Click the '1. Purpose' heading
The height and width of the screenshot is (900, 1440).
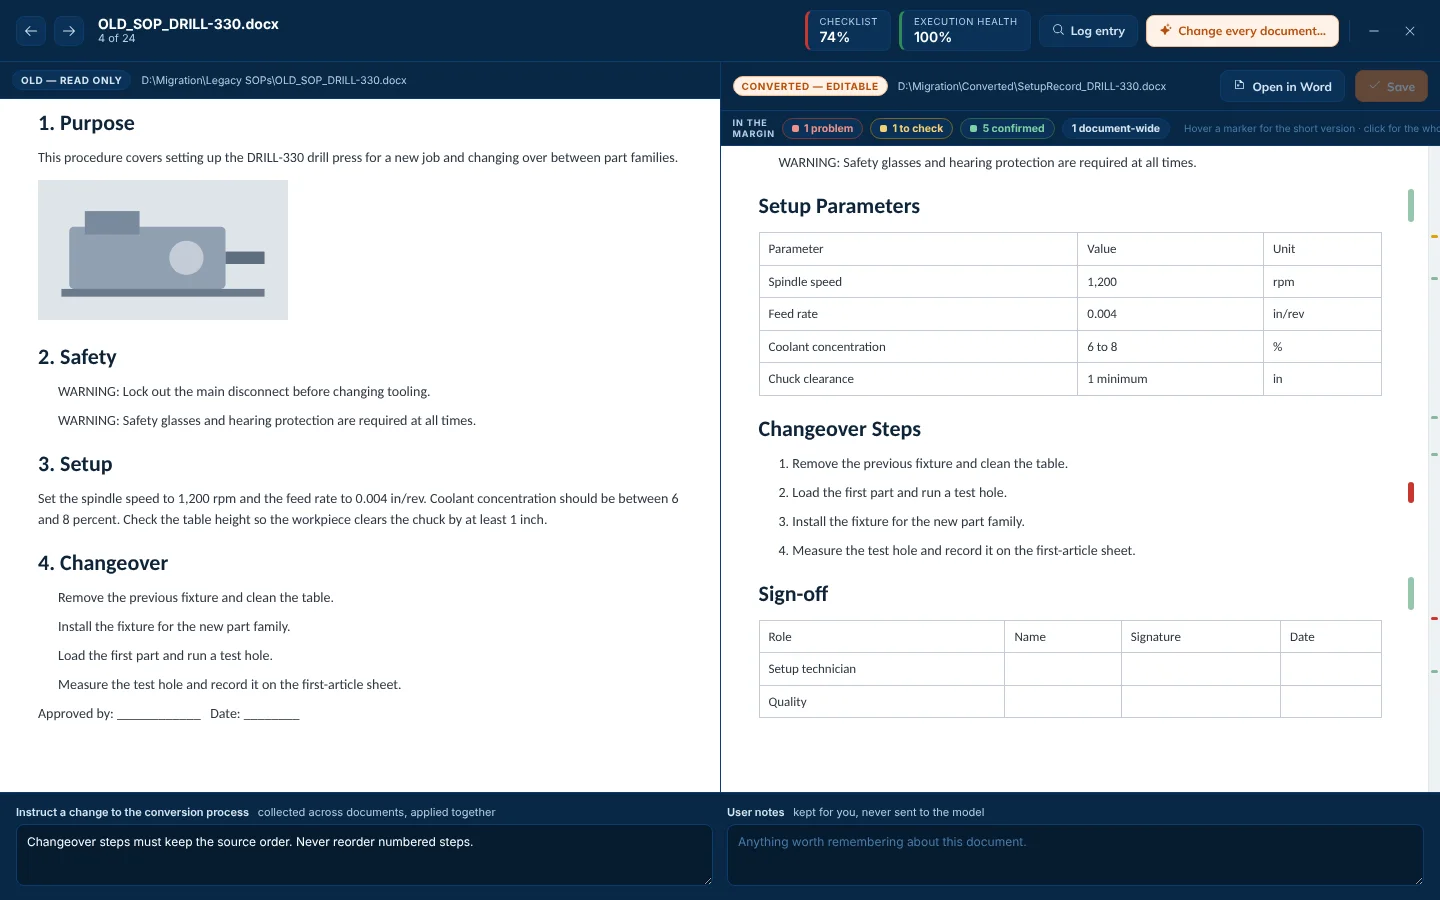[86, 123]
